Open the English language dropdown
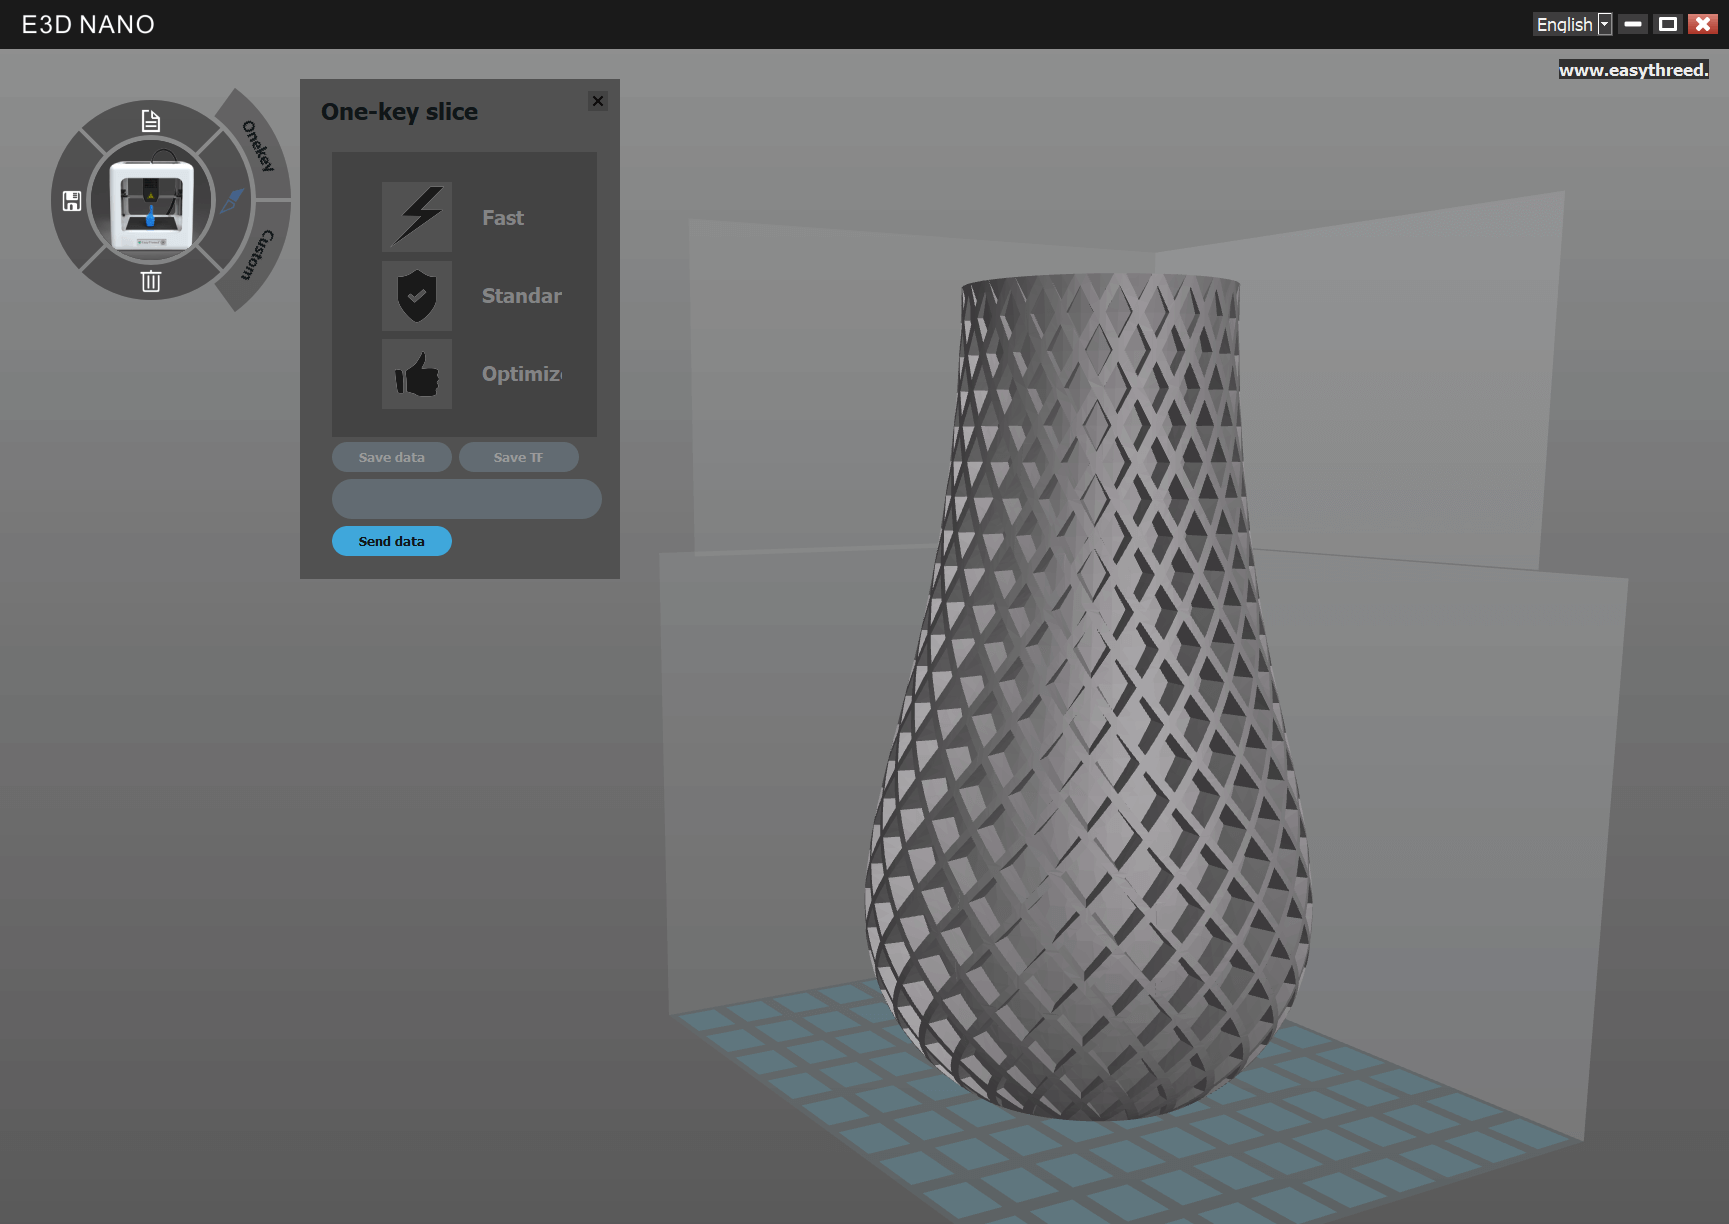Viewport: 1729px width, 1224px height. pyautogui.click(x=1606, y=23)
